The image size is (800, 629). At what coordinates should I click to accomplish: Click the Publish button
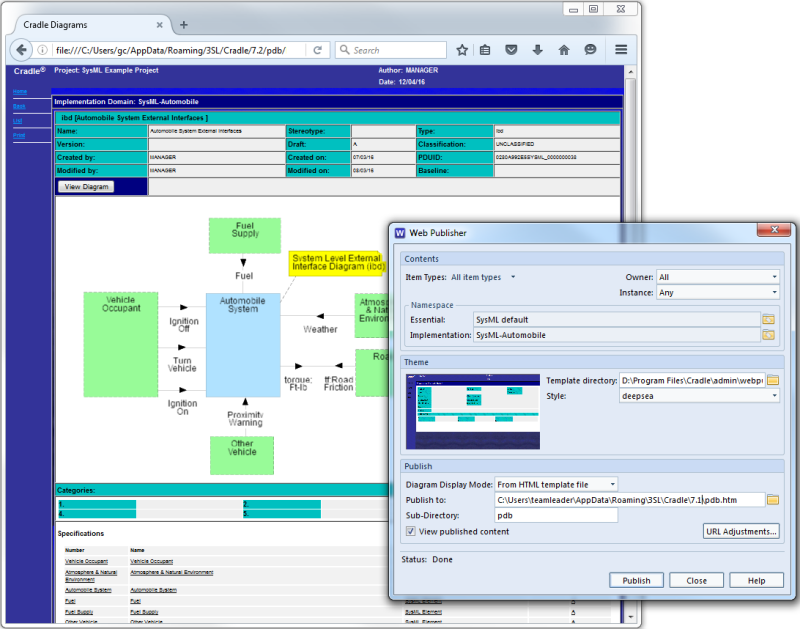click(x=637, y=580)
